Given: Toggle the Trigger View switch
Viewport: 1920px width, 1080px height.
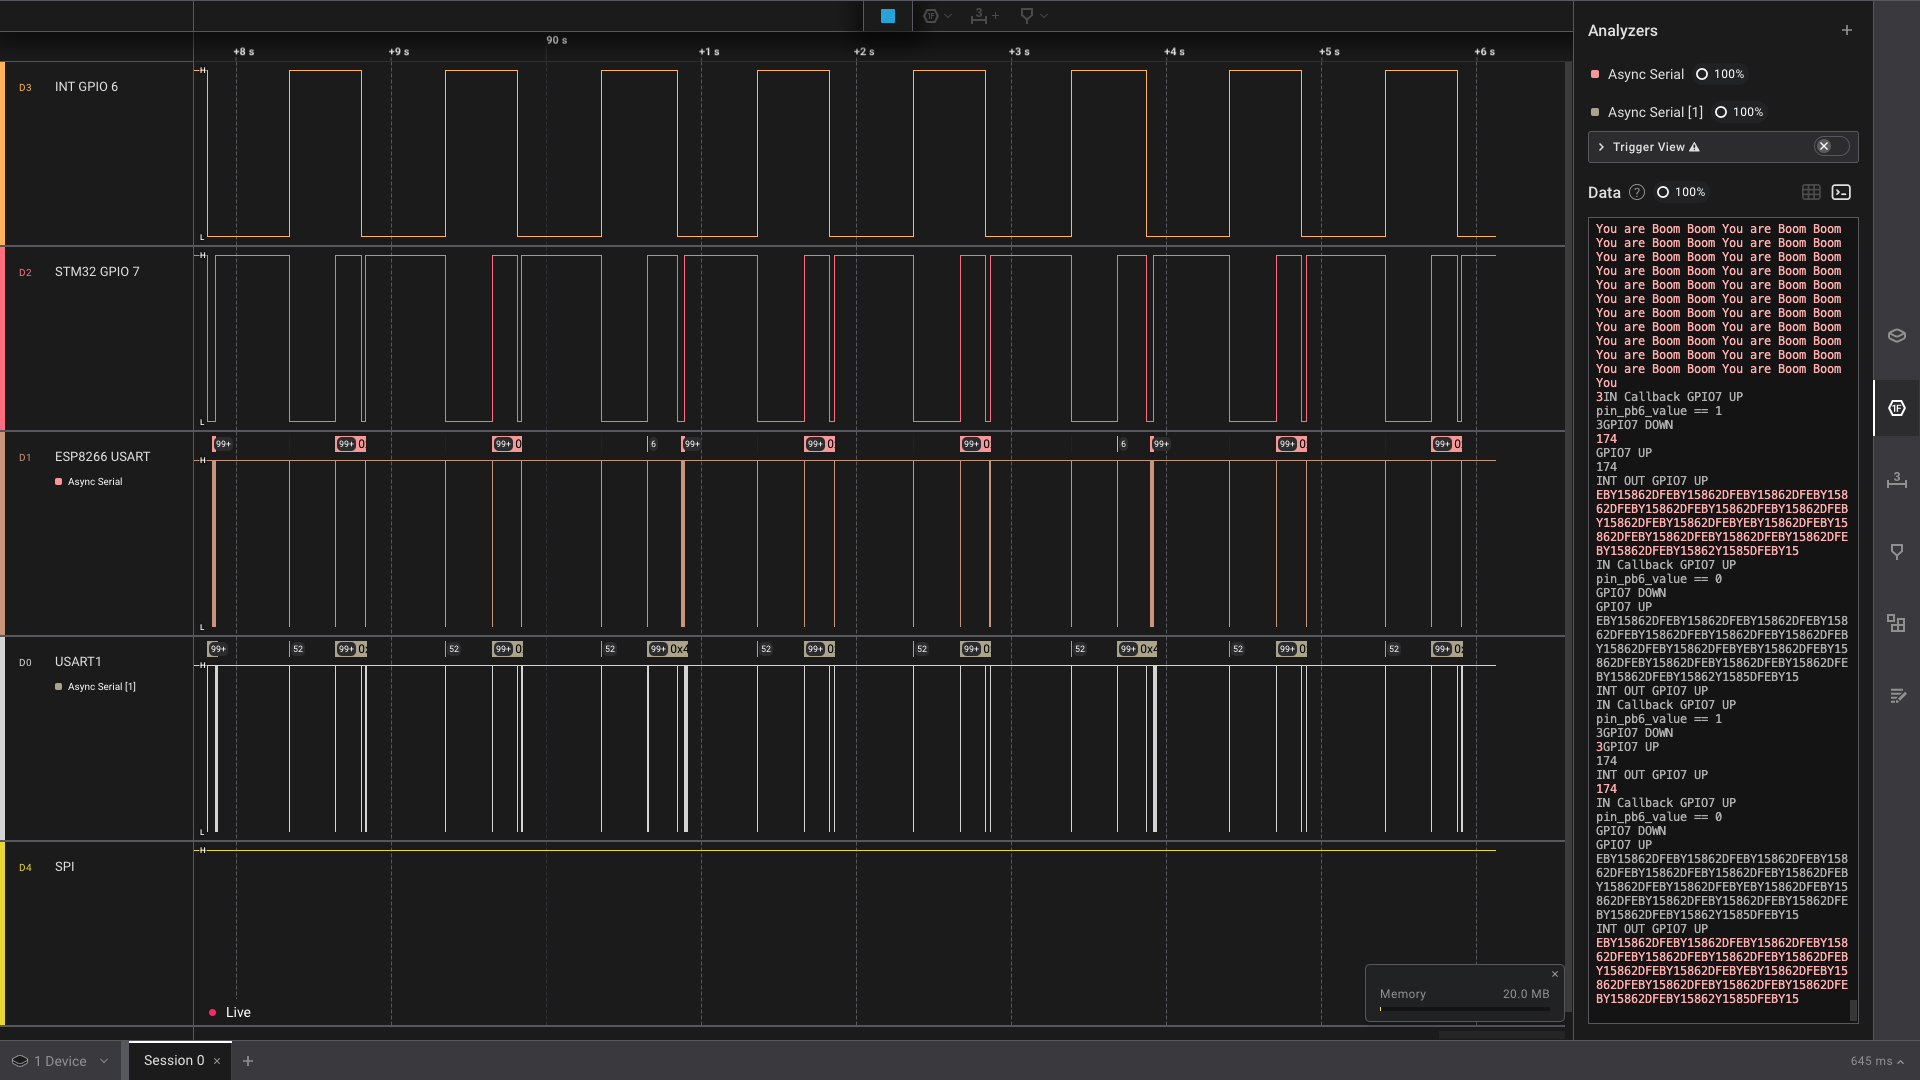Looking at the screenshot, I should pos(1831,147).
